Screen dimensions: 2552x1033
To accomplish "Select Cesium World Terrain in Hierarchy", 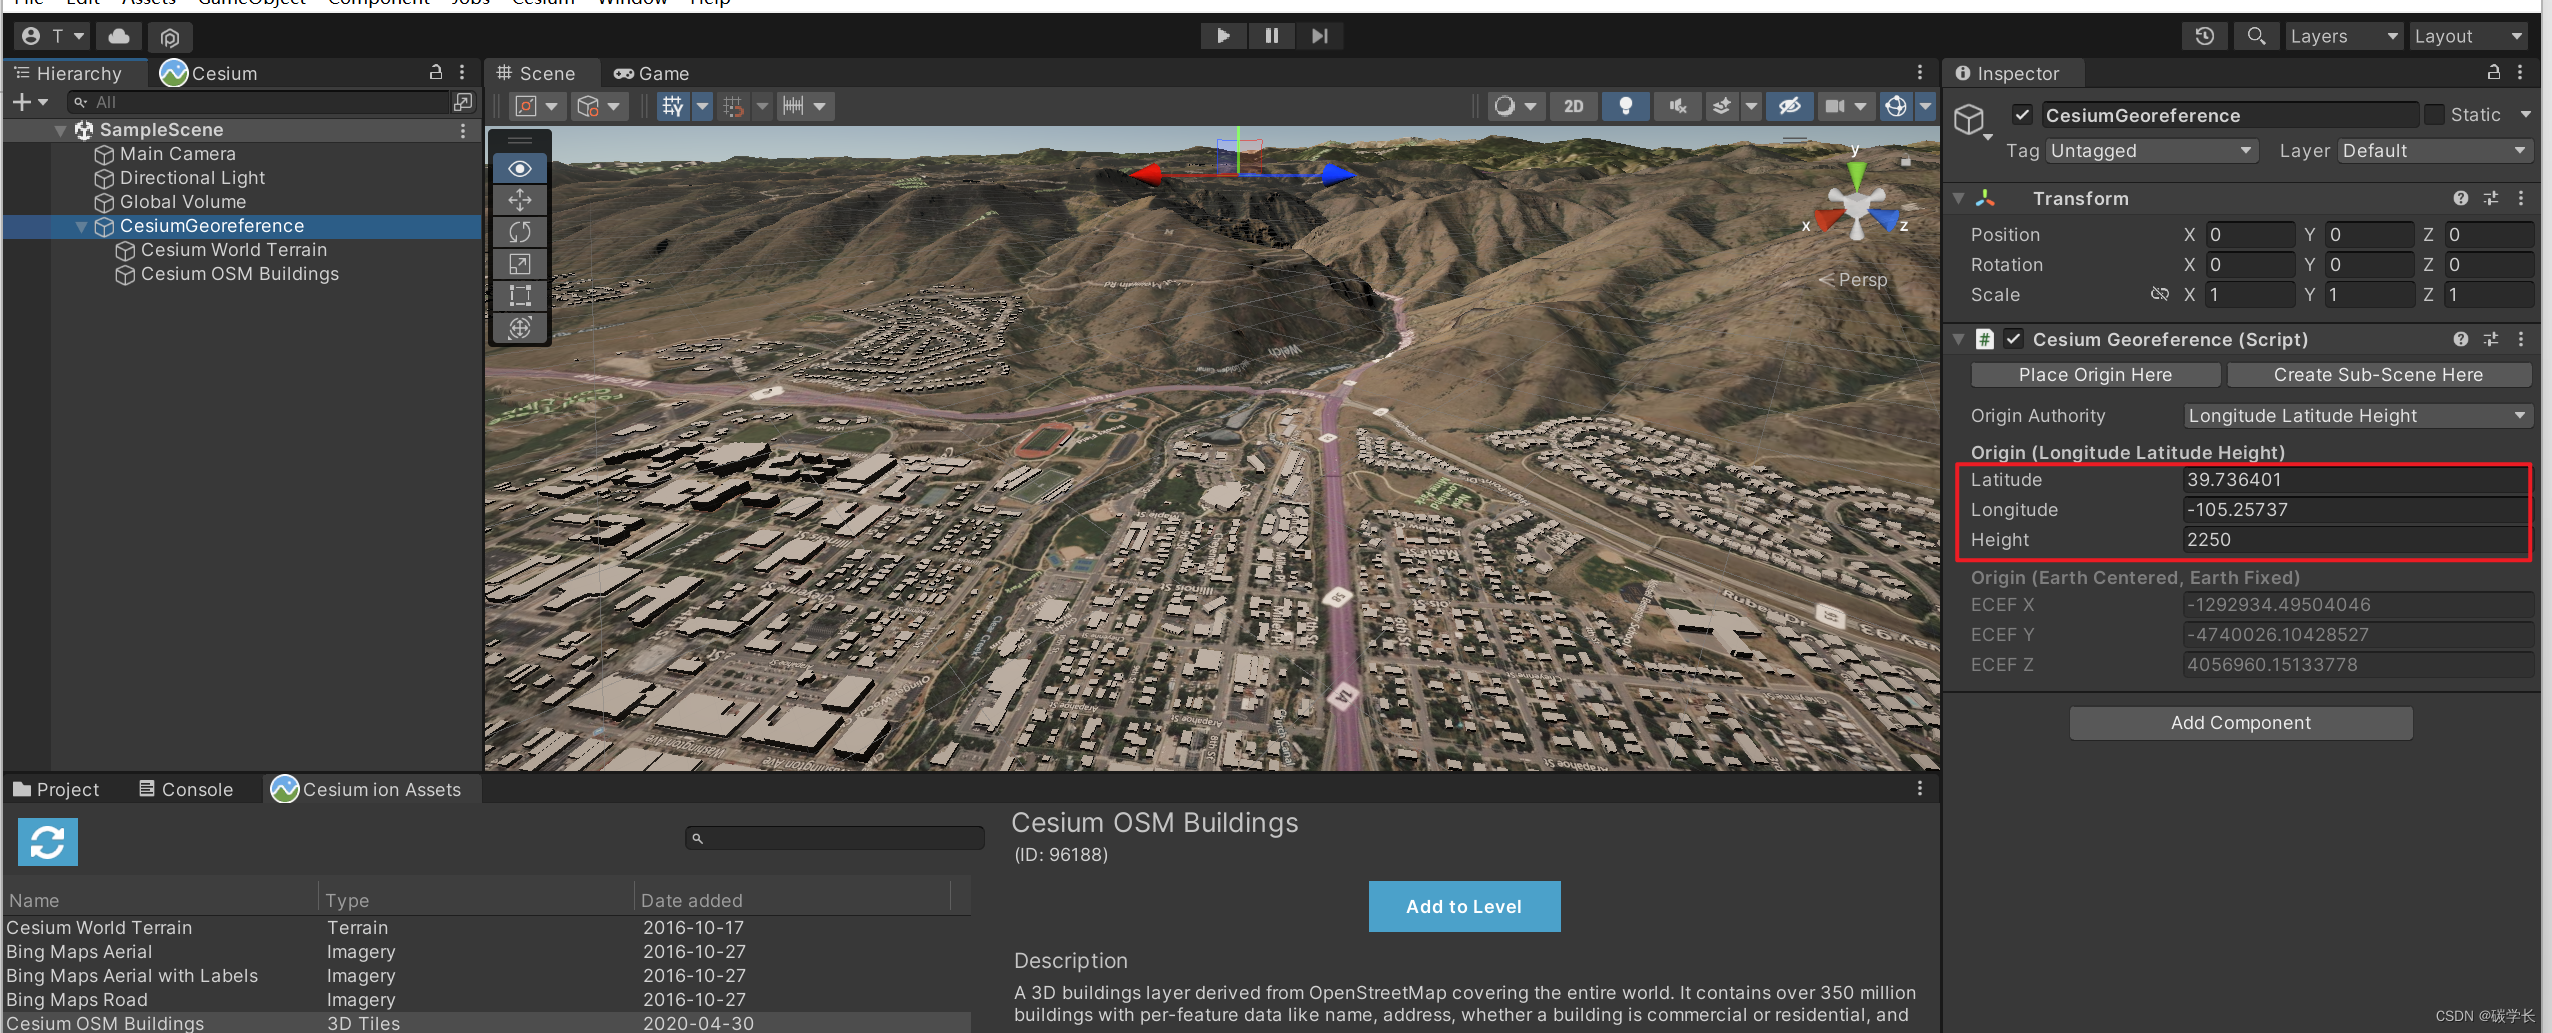I will click(233, 250).
